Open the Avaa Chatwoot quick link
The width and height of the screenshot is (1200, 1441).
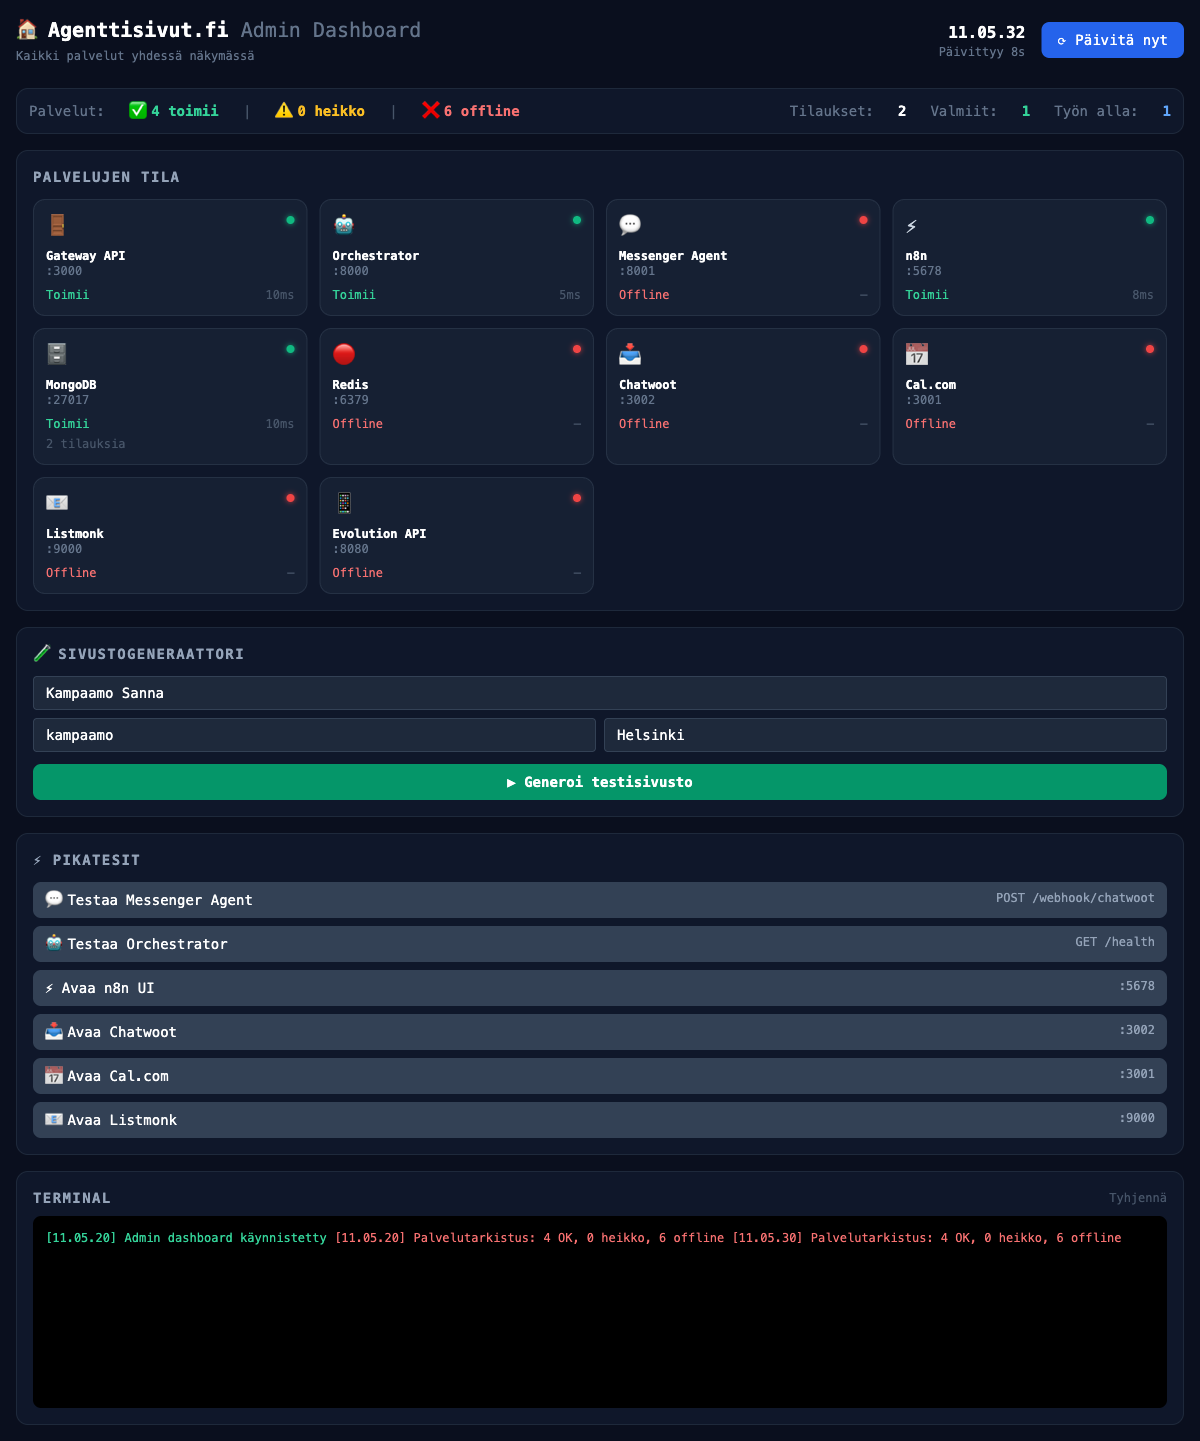point(600,1032)
